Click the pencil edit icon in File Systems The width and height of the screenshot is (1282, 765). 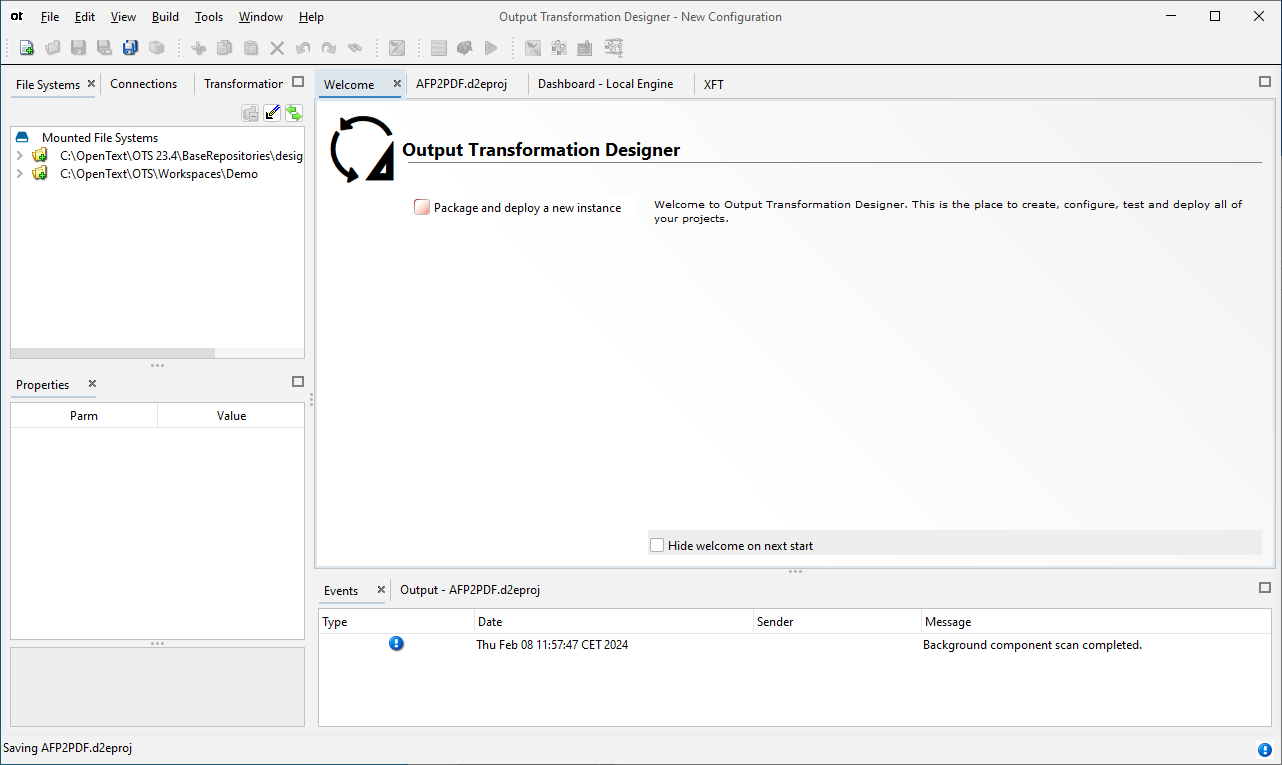[272, 113]
